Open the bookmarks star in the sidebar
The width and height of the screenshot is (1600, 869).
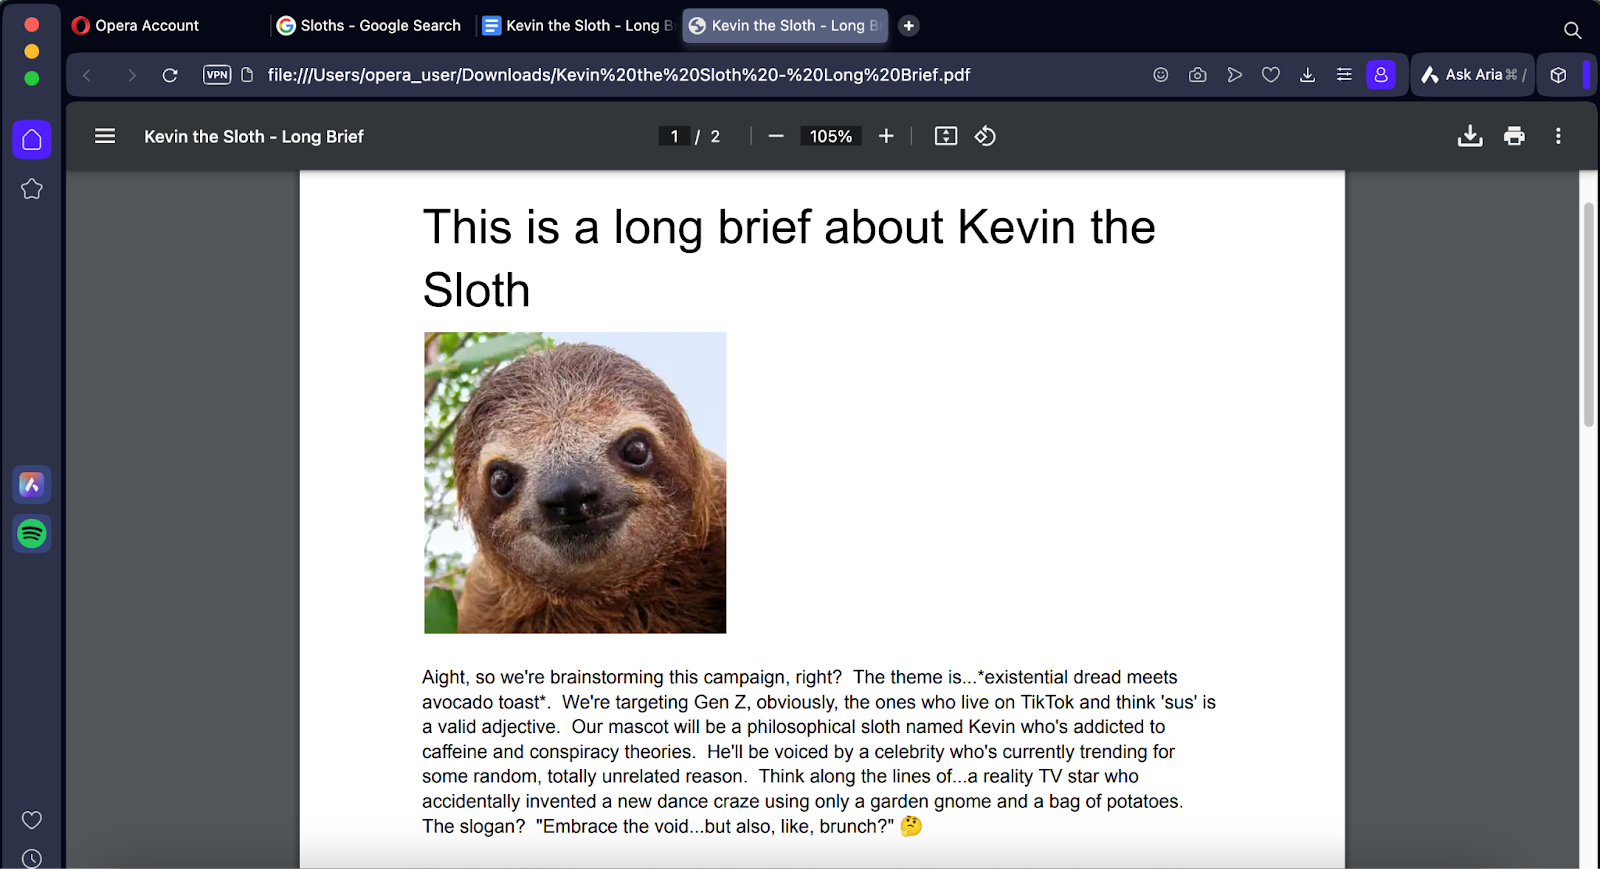click(x=32, y=189)
